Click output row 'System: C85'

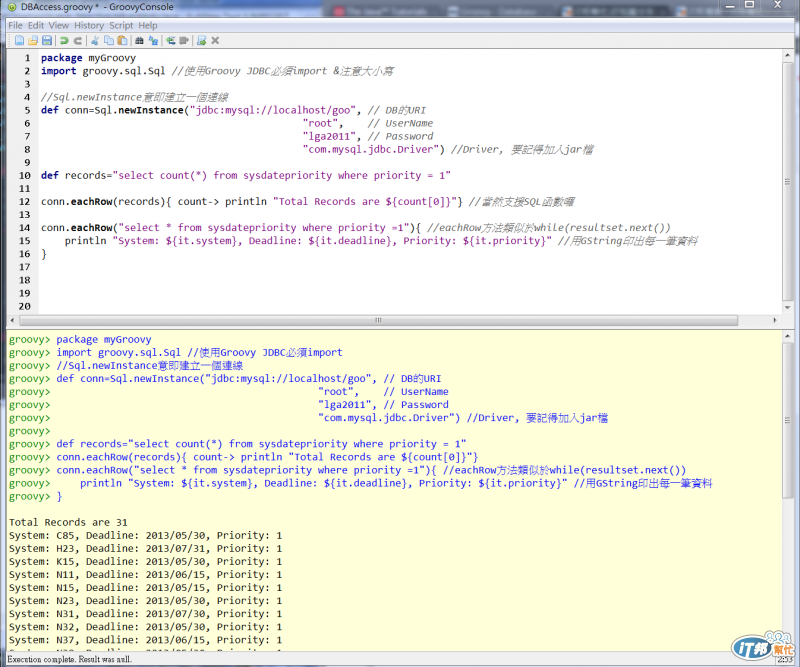pyautogui.click(x=145, y=535)
